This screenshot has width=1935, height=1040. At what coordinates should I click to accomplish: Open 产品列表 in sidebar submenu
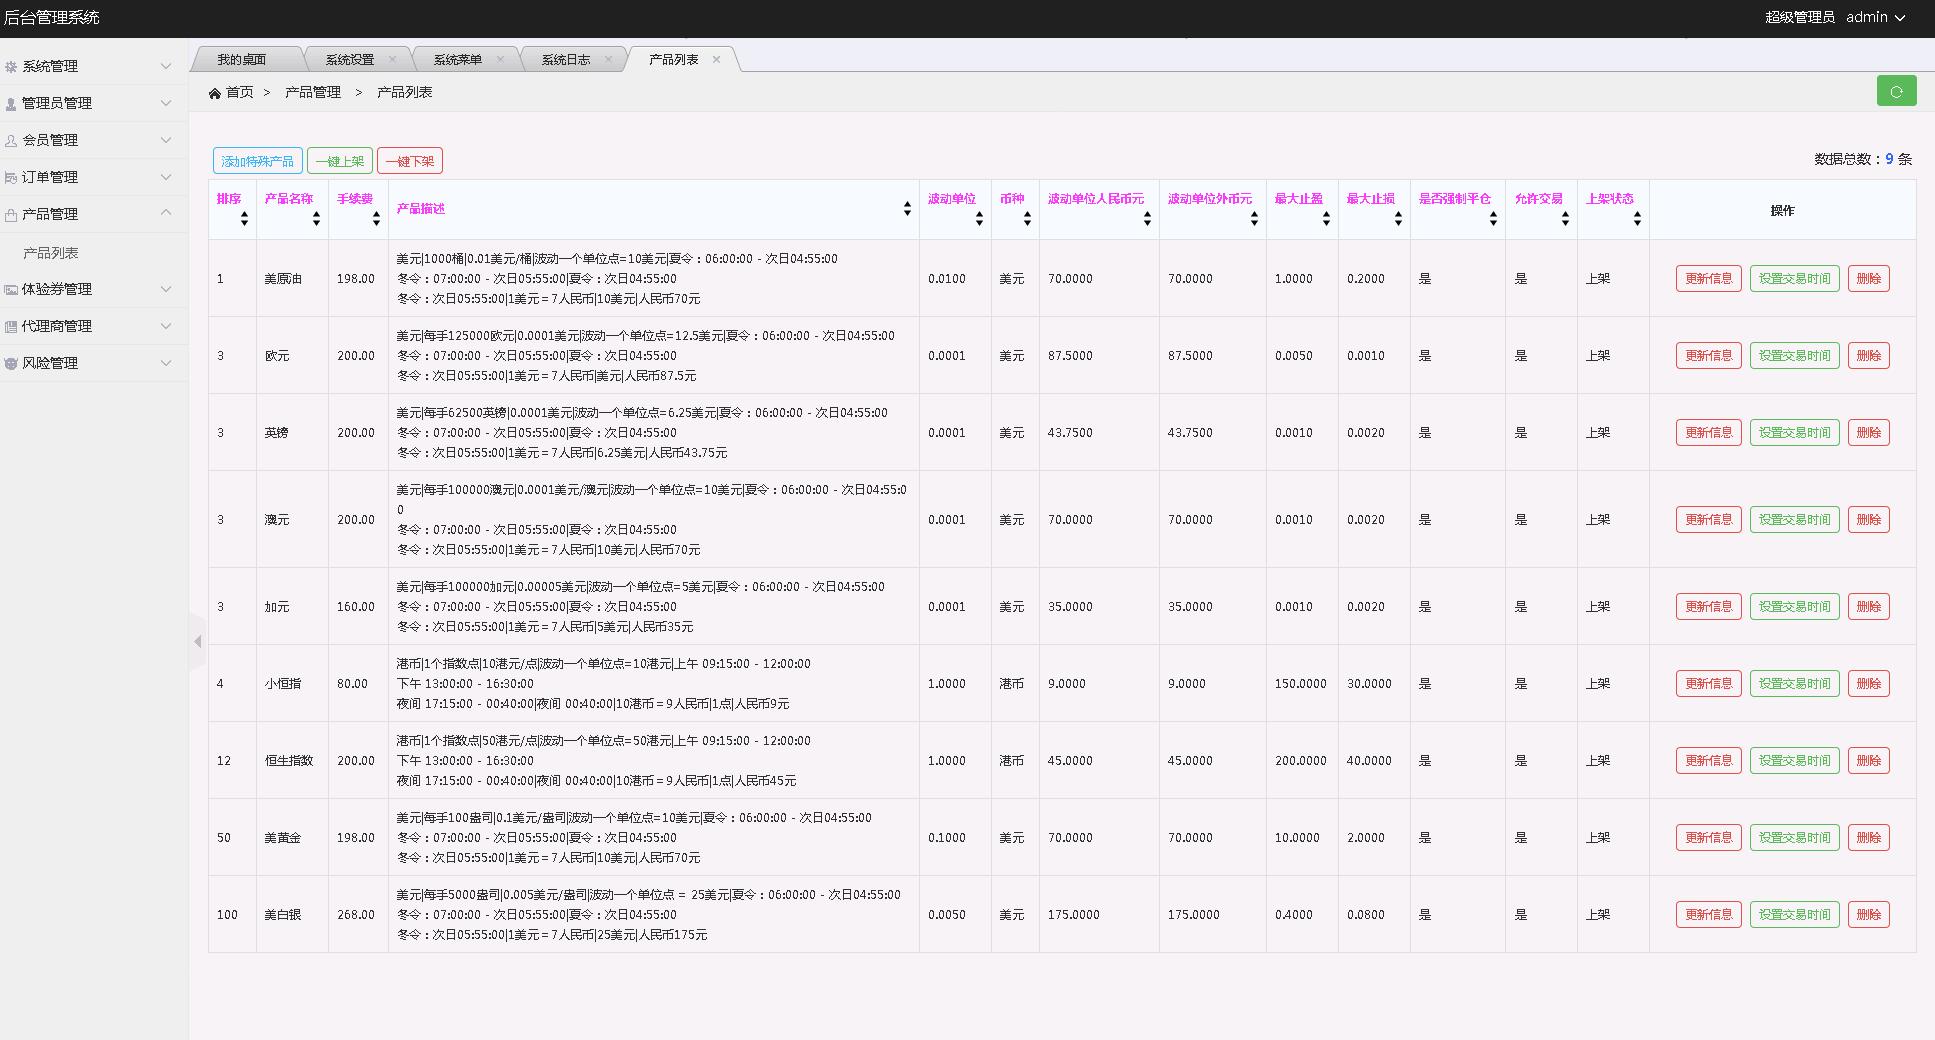click(x=51, y=253)
